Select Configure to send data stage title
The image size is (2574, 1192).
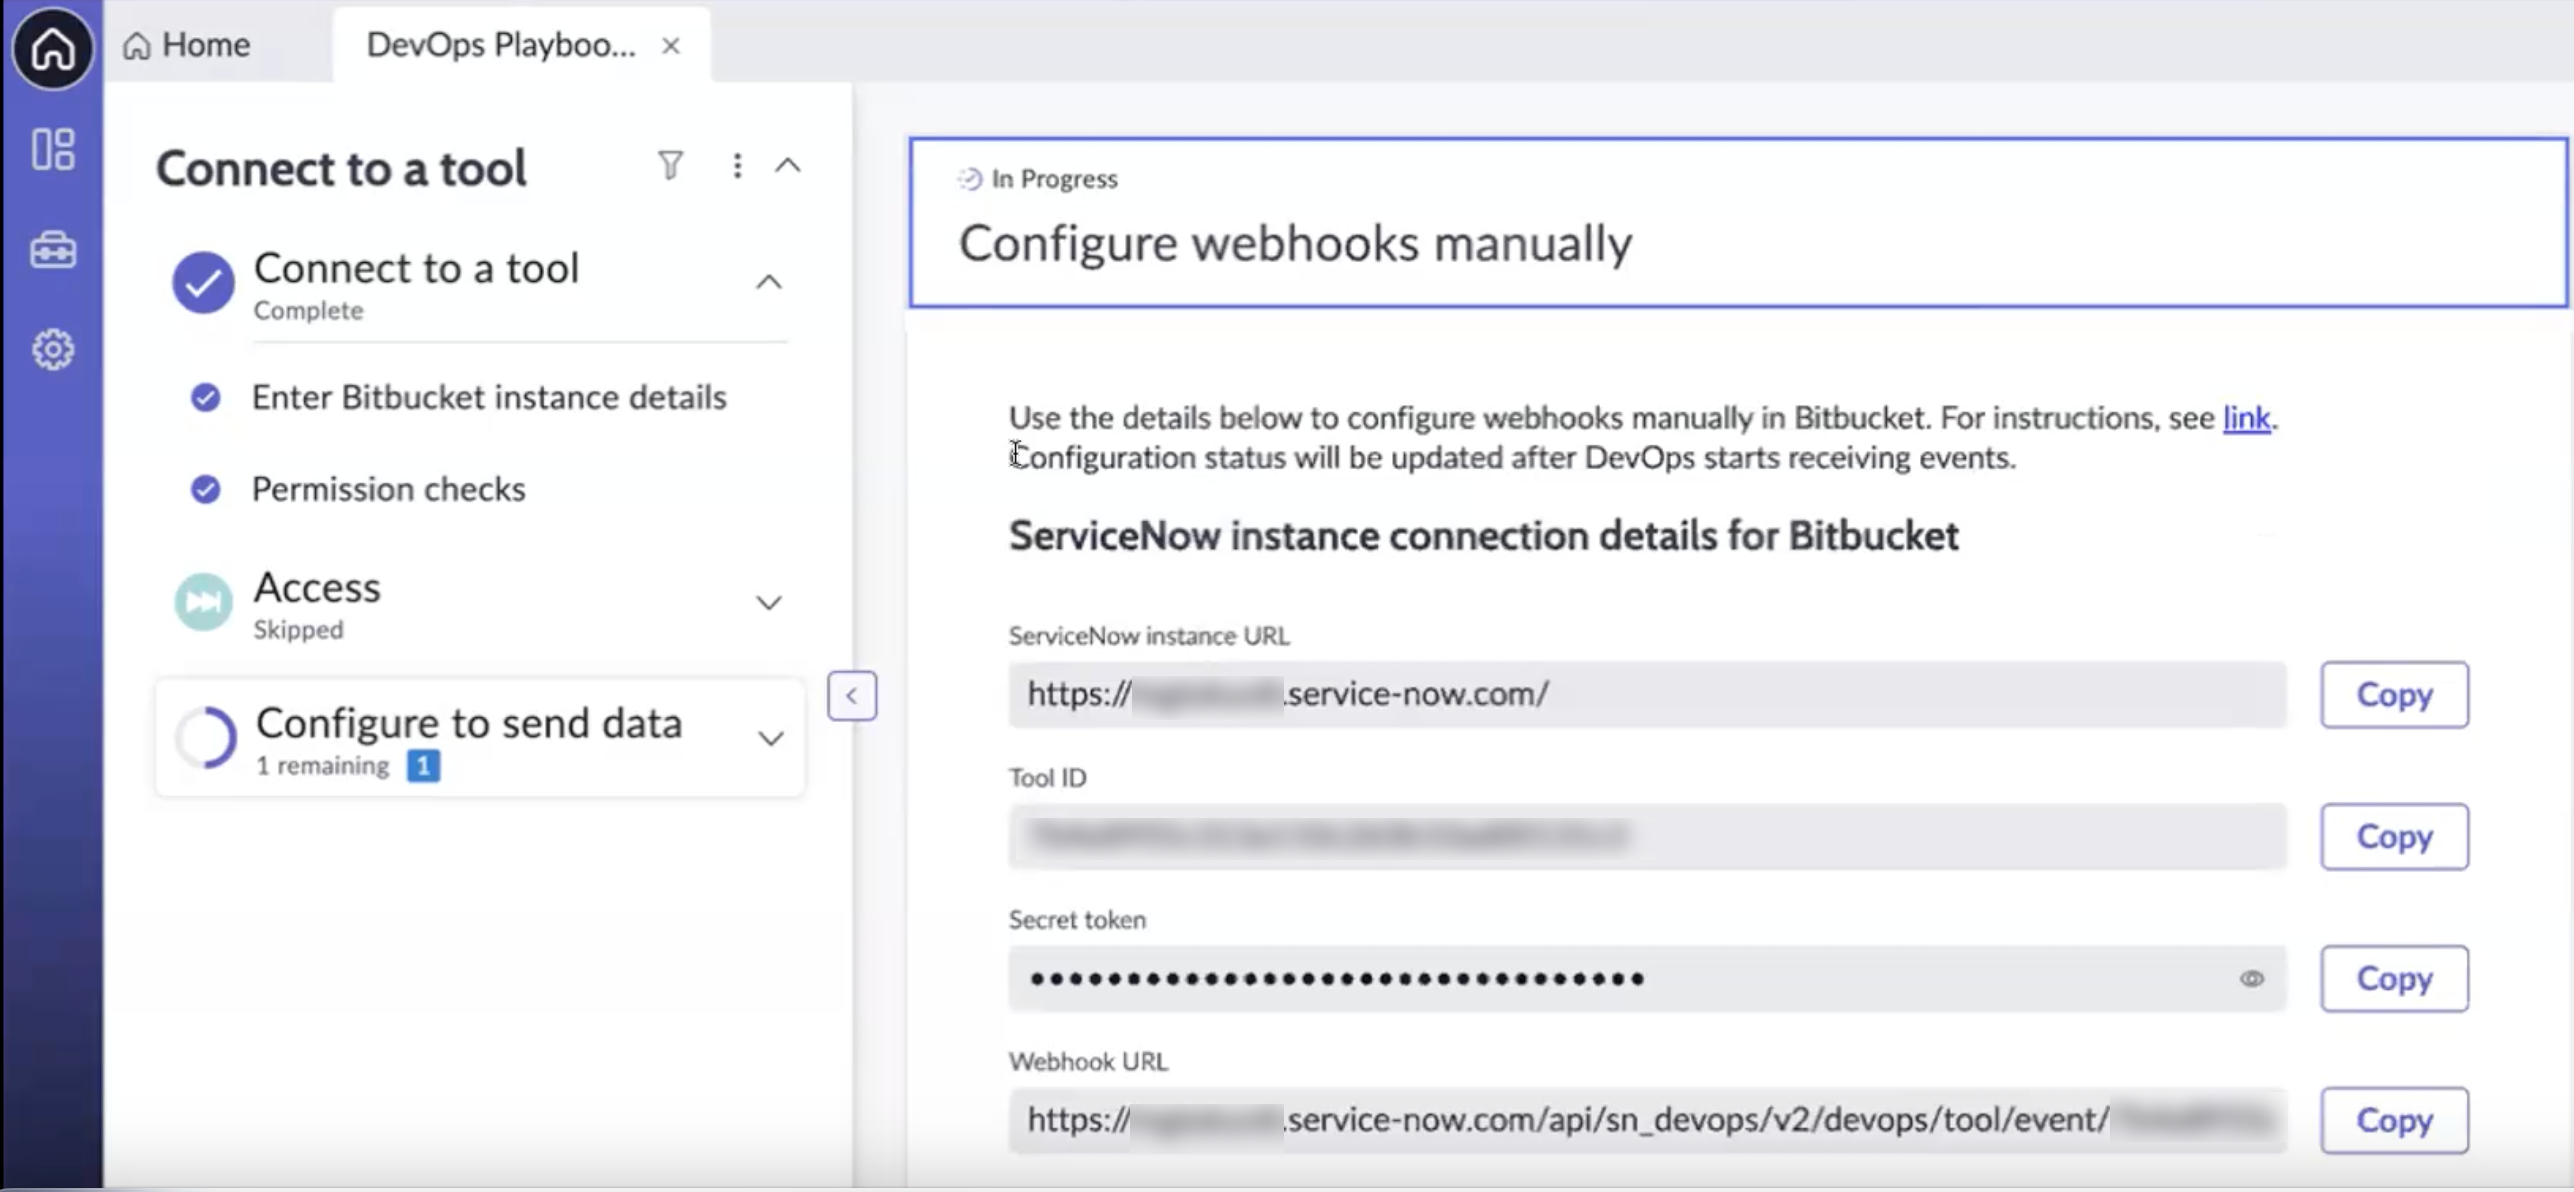click(x=469, y=723)
